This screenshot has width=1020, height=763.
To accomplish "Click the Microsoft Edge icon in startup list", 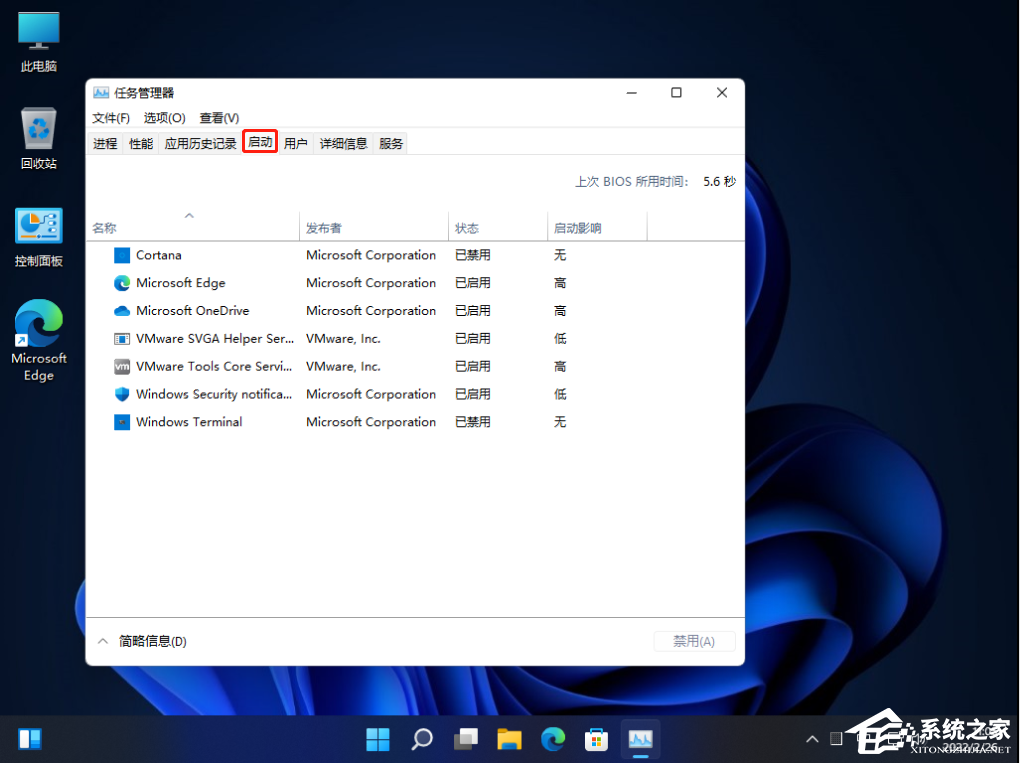I will [x=121, y=283].
